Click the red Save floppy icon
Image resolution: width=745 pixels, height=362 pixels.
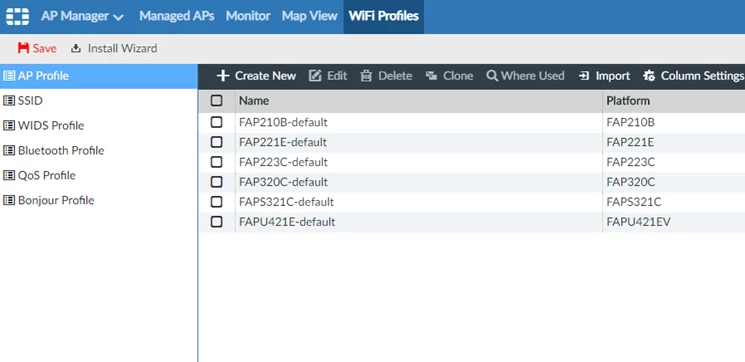tap(23, 48)
